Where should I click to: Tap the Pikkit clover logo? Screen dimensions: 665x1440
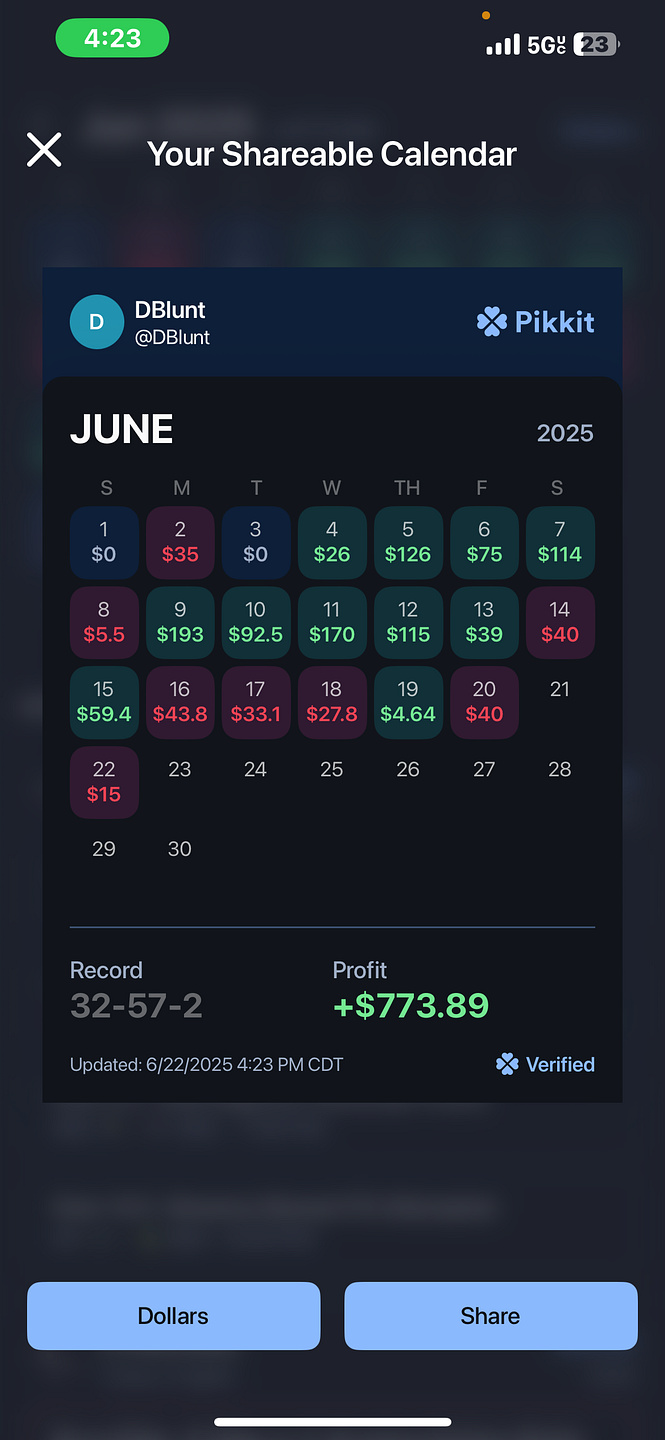pos(491,322)
